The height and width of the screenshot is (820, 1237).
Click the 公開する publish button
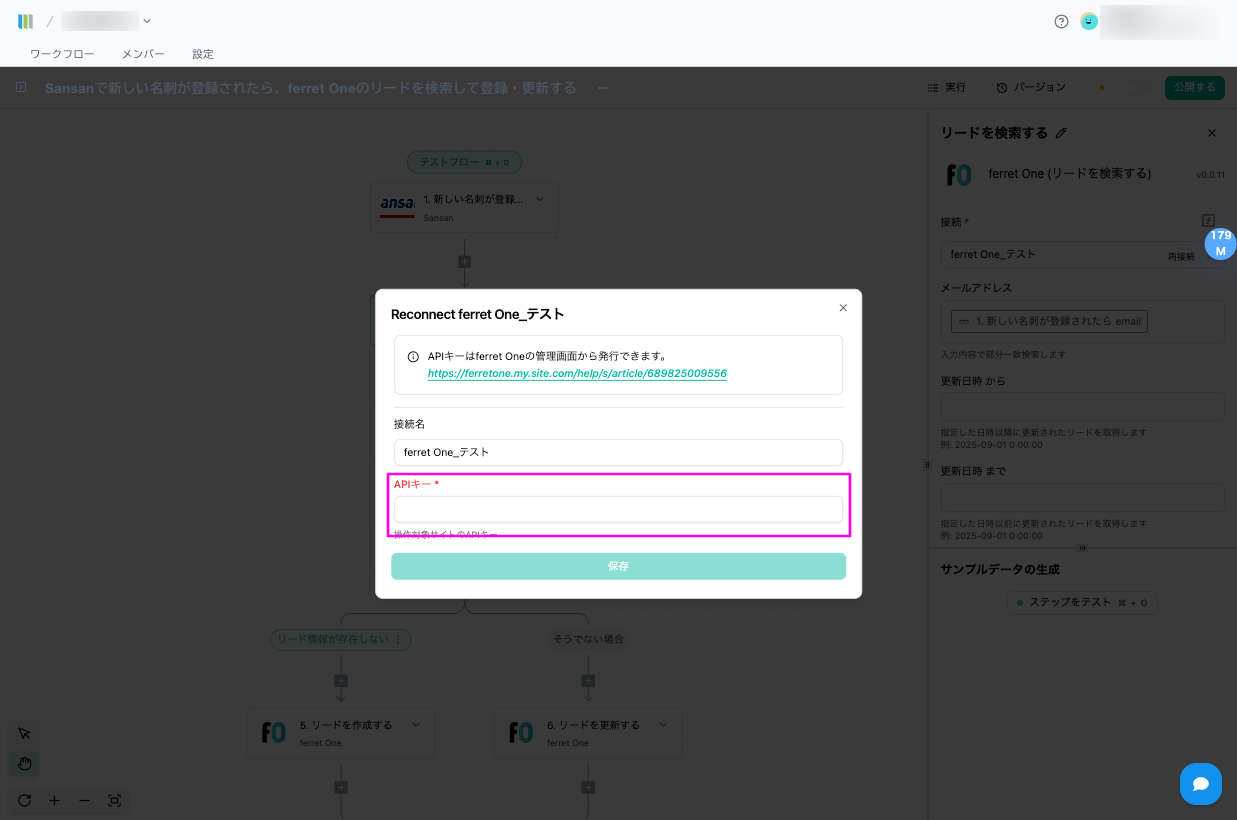click(x=1195, y=87)
